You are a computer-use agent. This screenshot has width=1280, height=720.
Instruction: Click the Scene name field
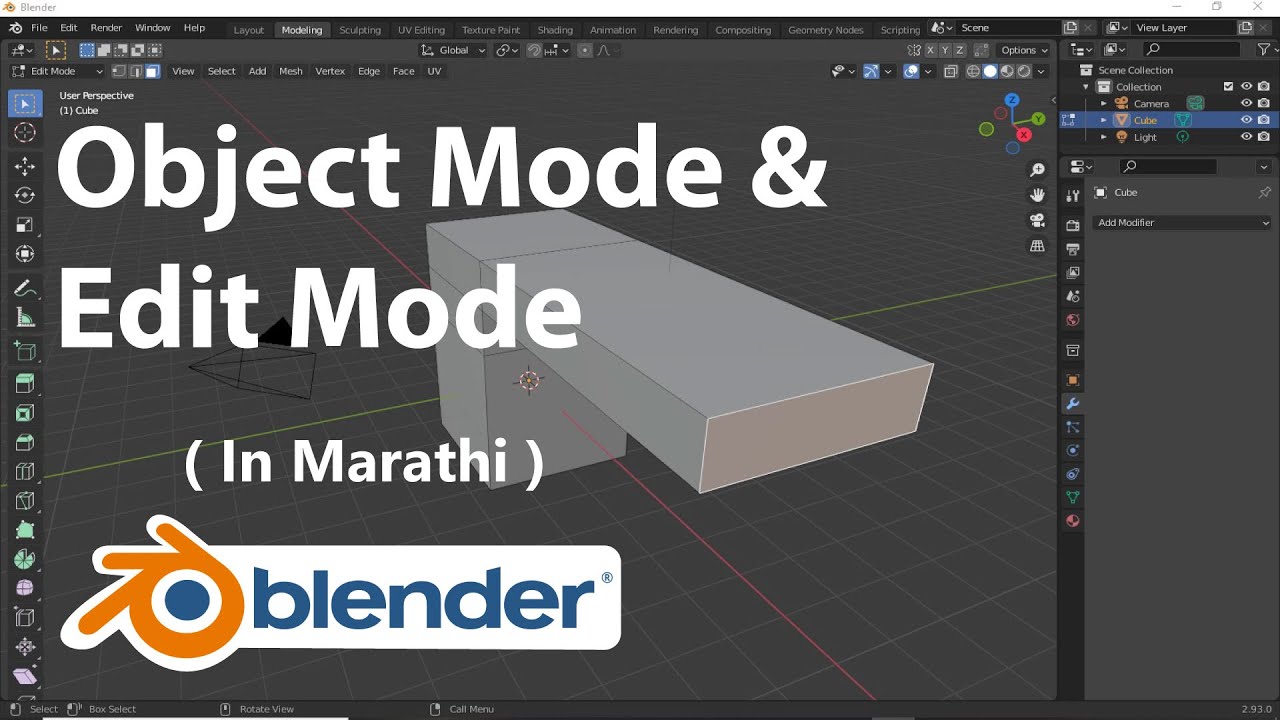[x=1007, y=28]
